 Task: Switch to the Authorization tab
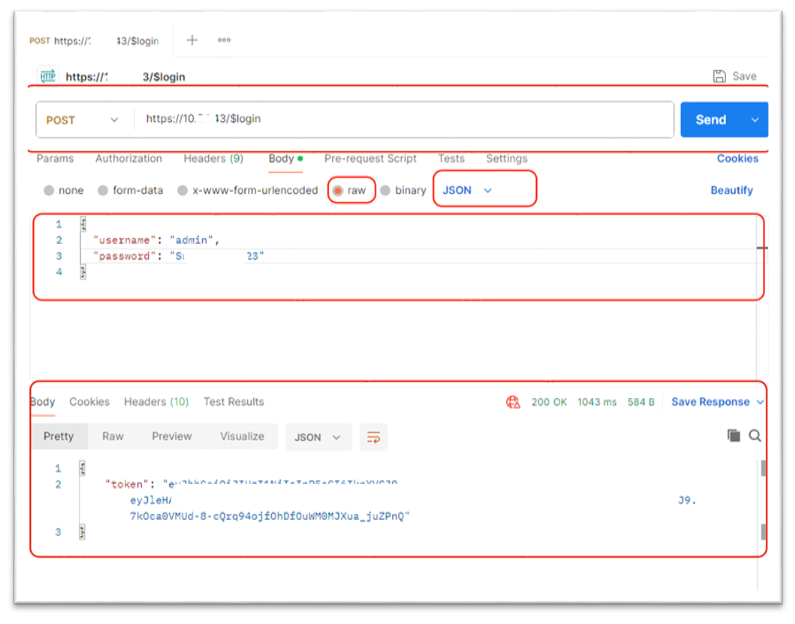(128, 158)
